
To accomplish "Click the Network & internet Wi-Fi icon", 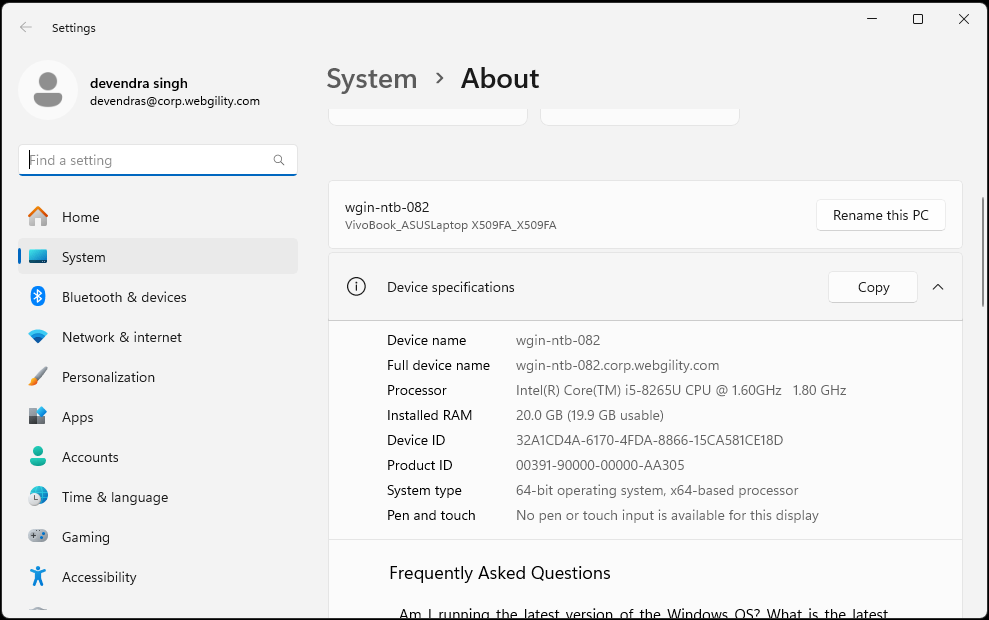I will click(x=38, y=337).
